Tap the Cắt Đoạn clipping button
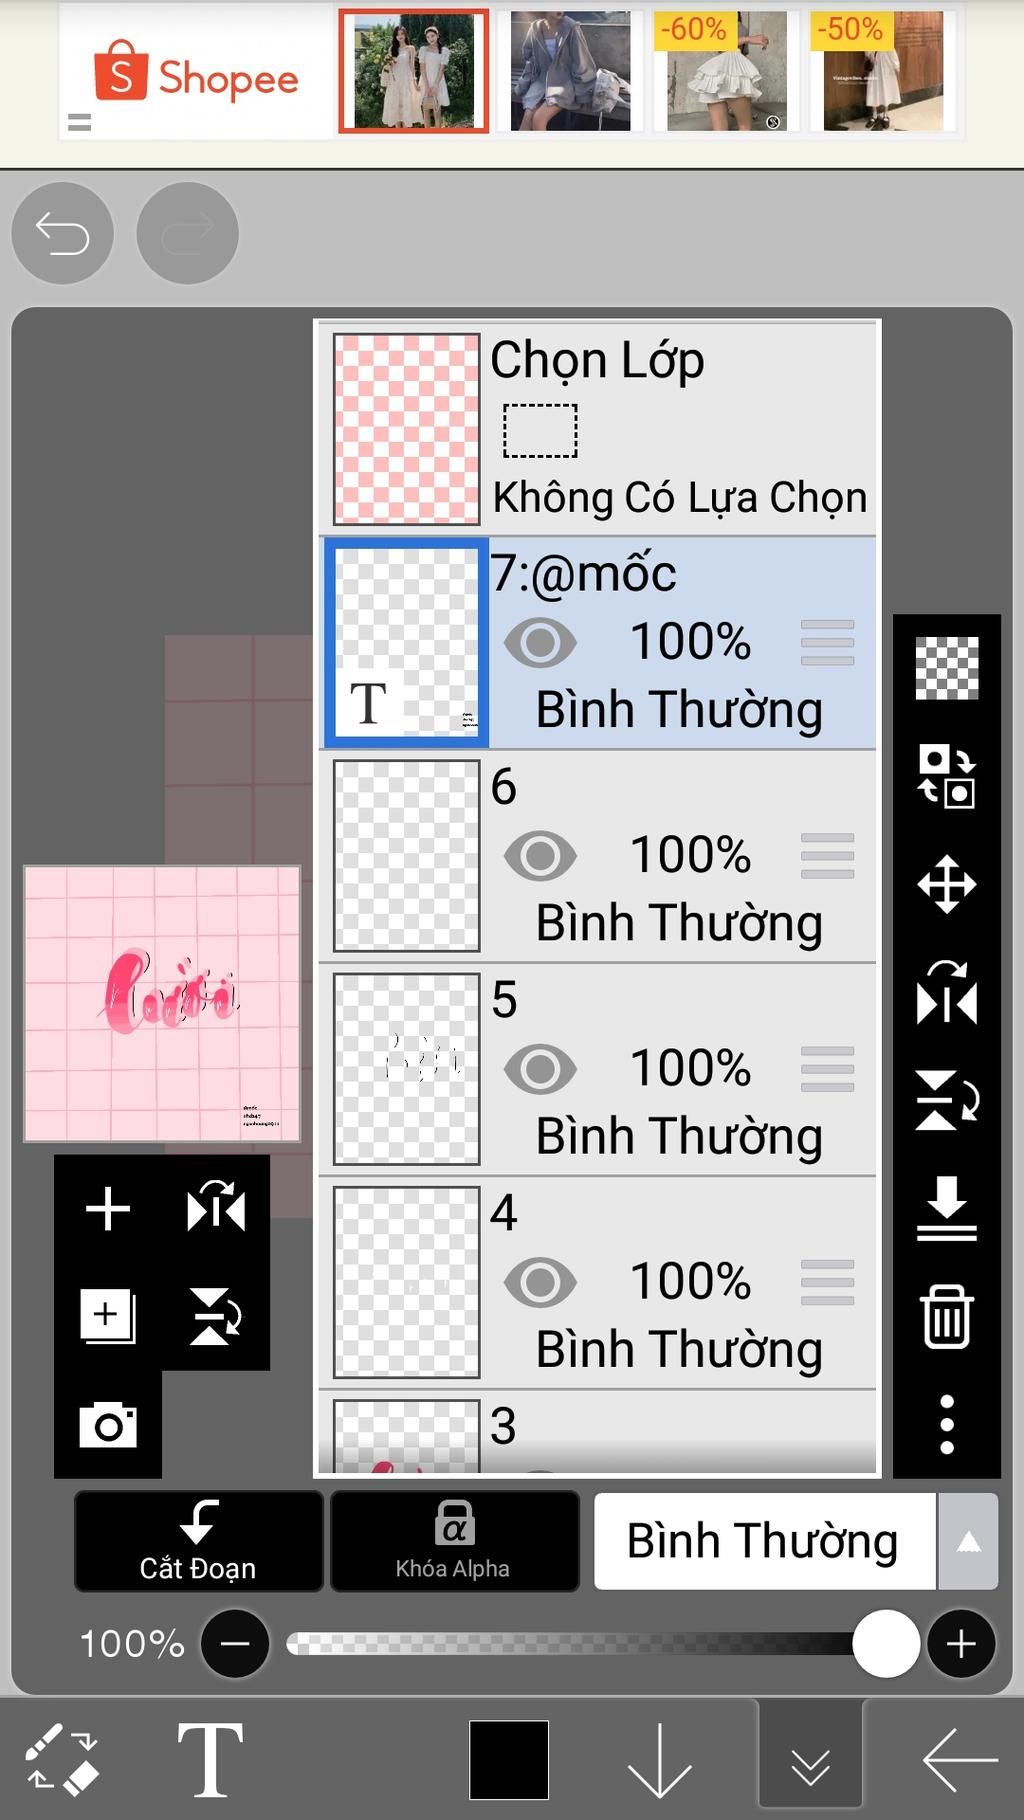Screen dimensions: 1024x1820 198,1541
